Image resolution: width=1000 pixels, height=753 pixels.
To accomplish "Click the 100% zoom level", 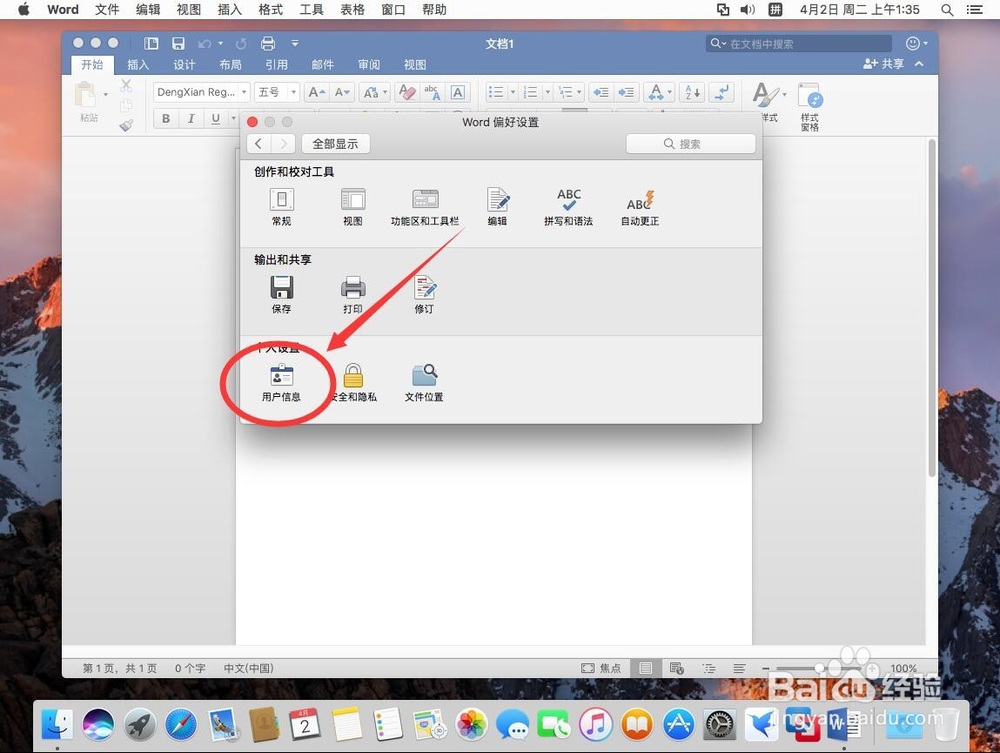I will pos(904,668).
